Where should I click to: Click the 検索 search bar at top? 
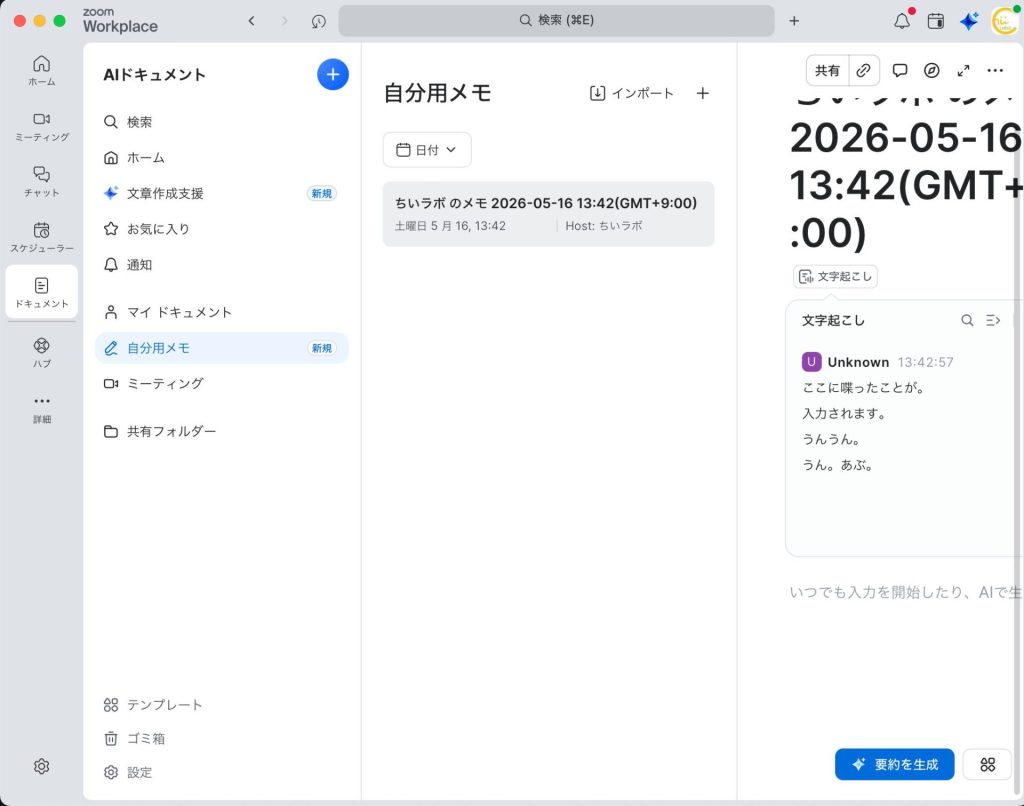coord(556,20)
